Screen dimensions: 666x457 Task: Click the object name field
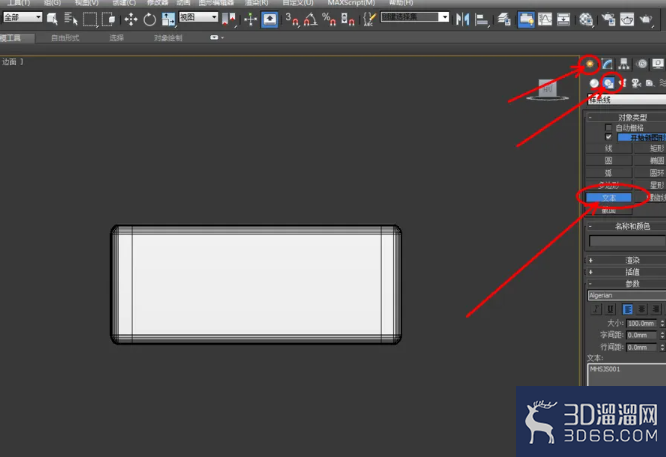pos(627,241)
